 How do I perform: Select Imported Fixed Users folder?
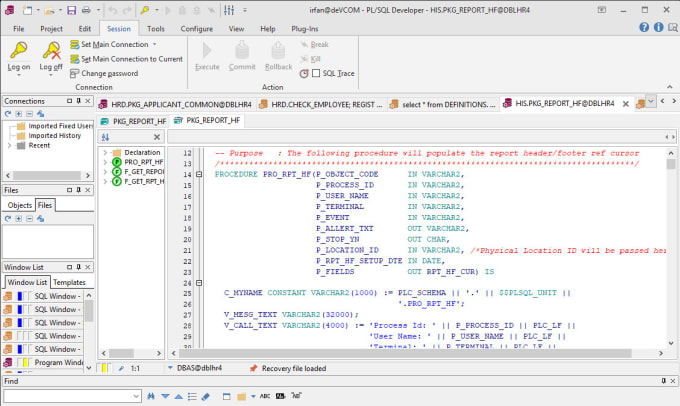tap(55, 126)
